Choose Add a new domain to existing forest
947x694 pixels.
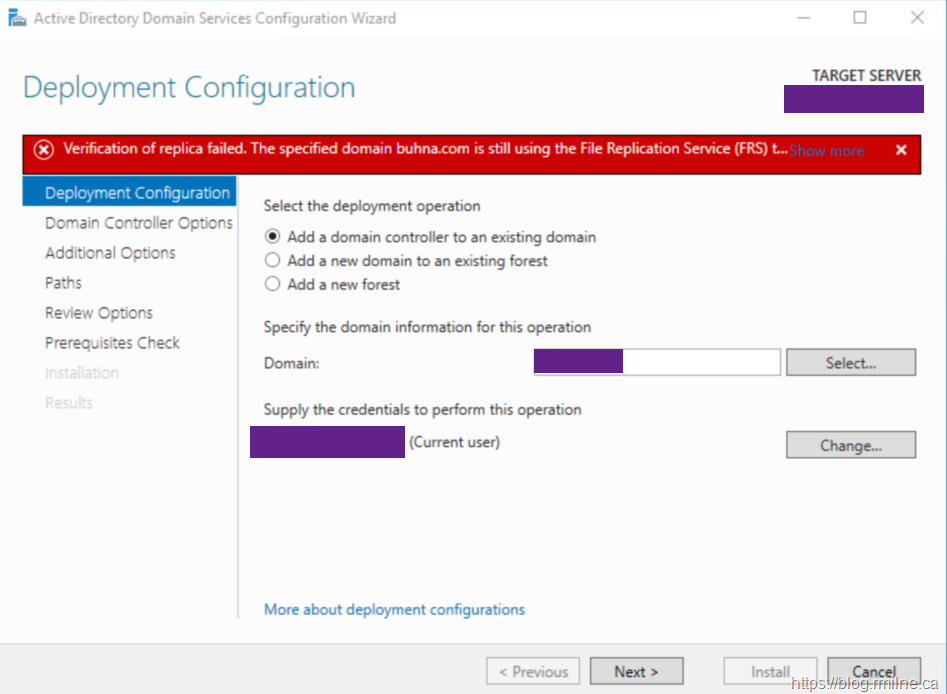(x=271, y=261)
